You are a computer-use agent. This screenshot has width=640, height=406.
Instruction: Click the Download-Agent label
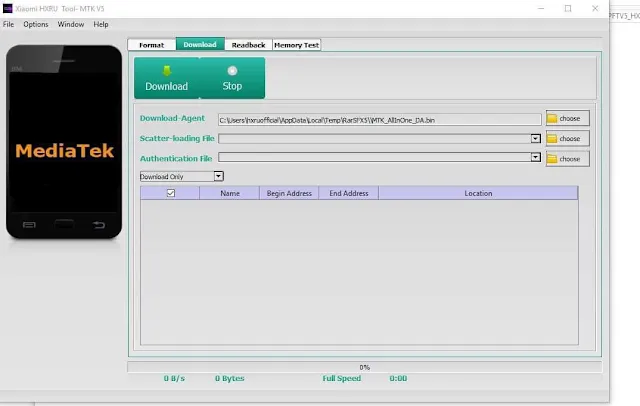click(172, 118)
